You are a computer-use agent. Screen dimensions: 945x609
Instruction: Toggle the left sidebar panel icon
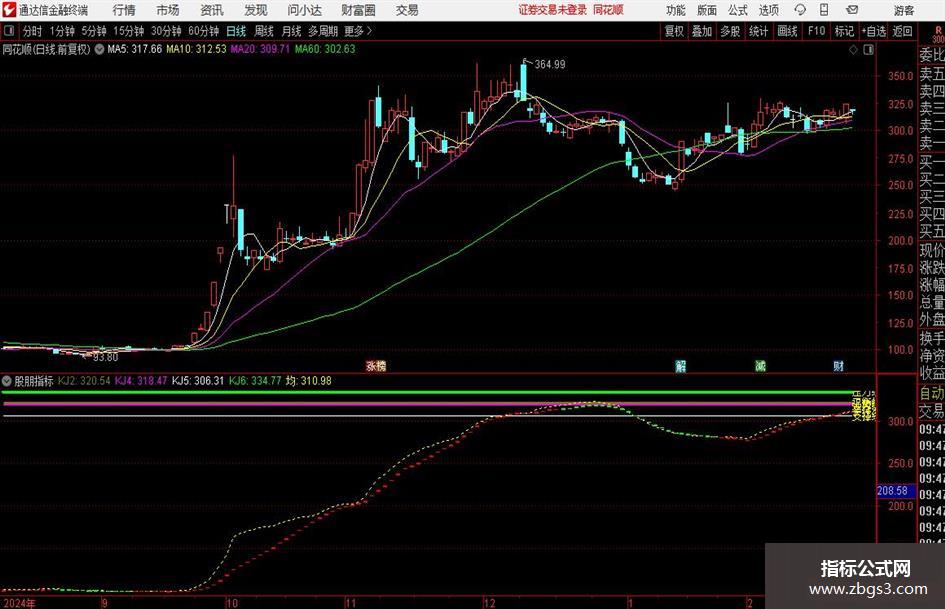[8, 31]
